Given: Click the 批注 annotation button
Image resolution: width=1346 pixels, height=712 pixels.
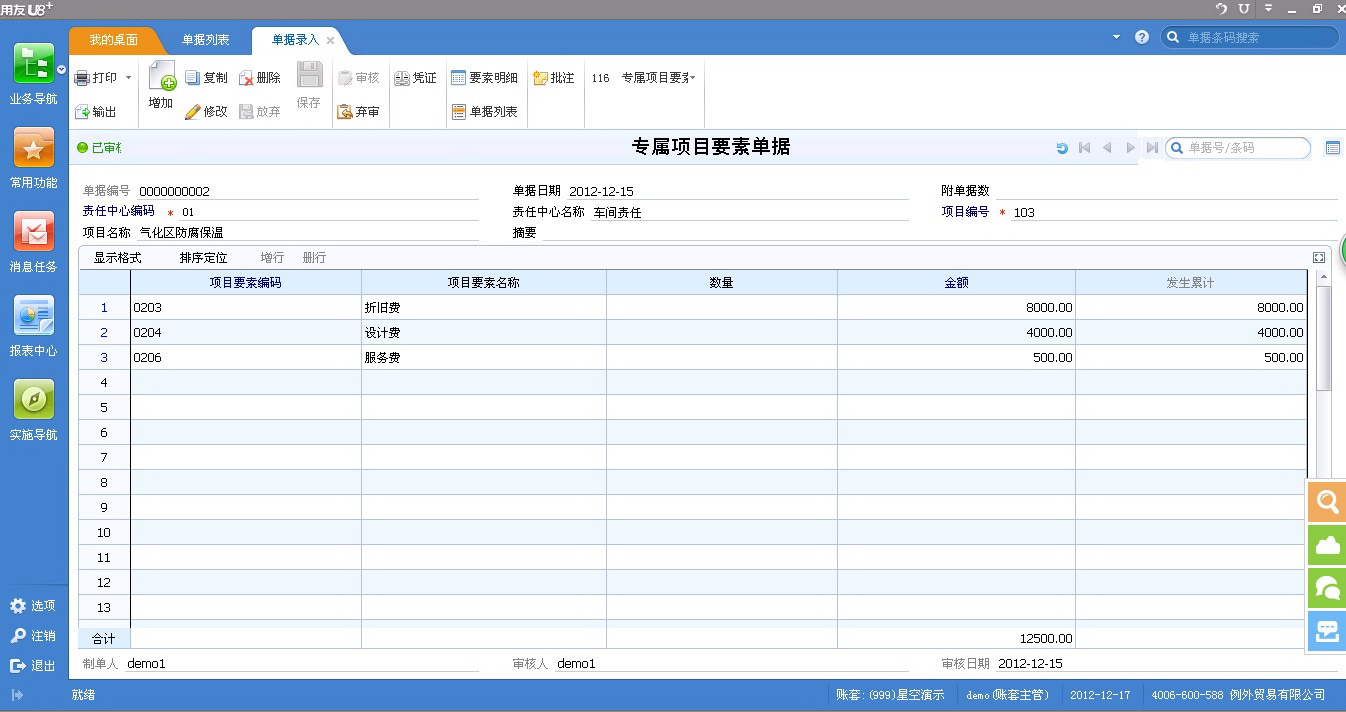Looking at the screenshot, I should (554, 78).
